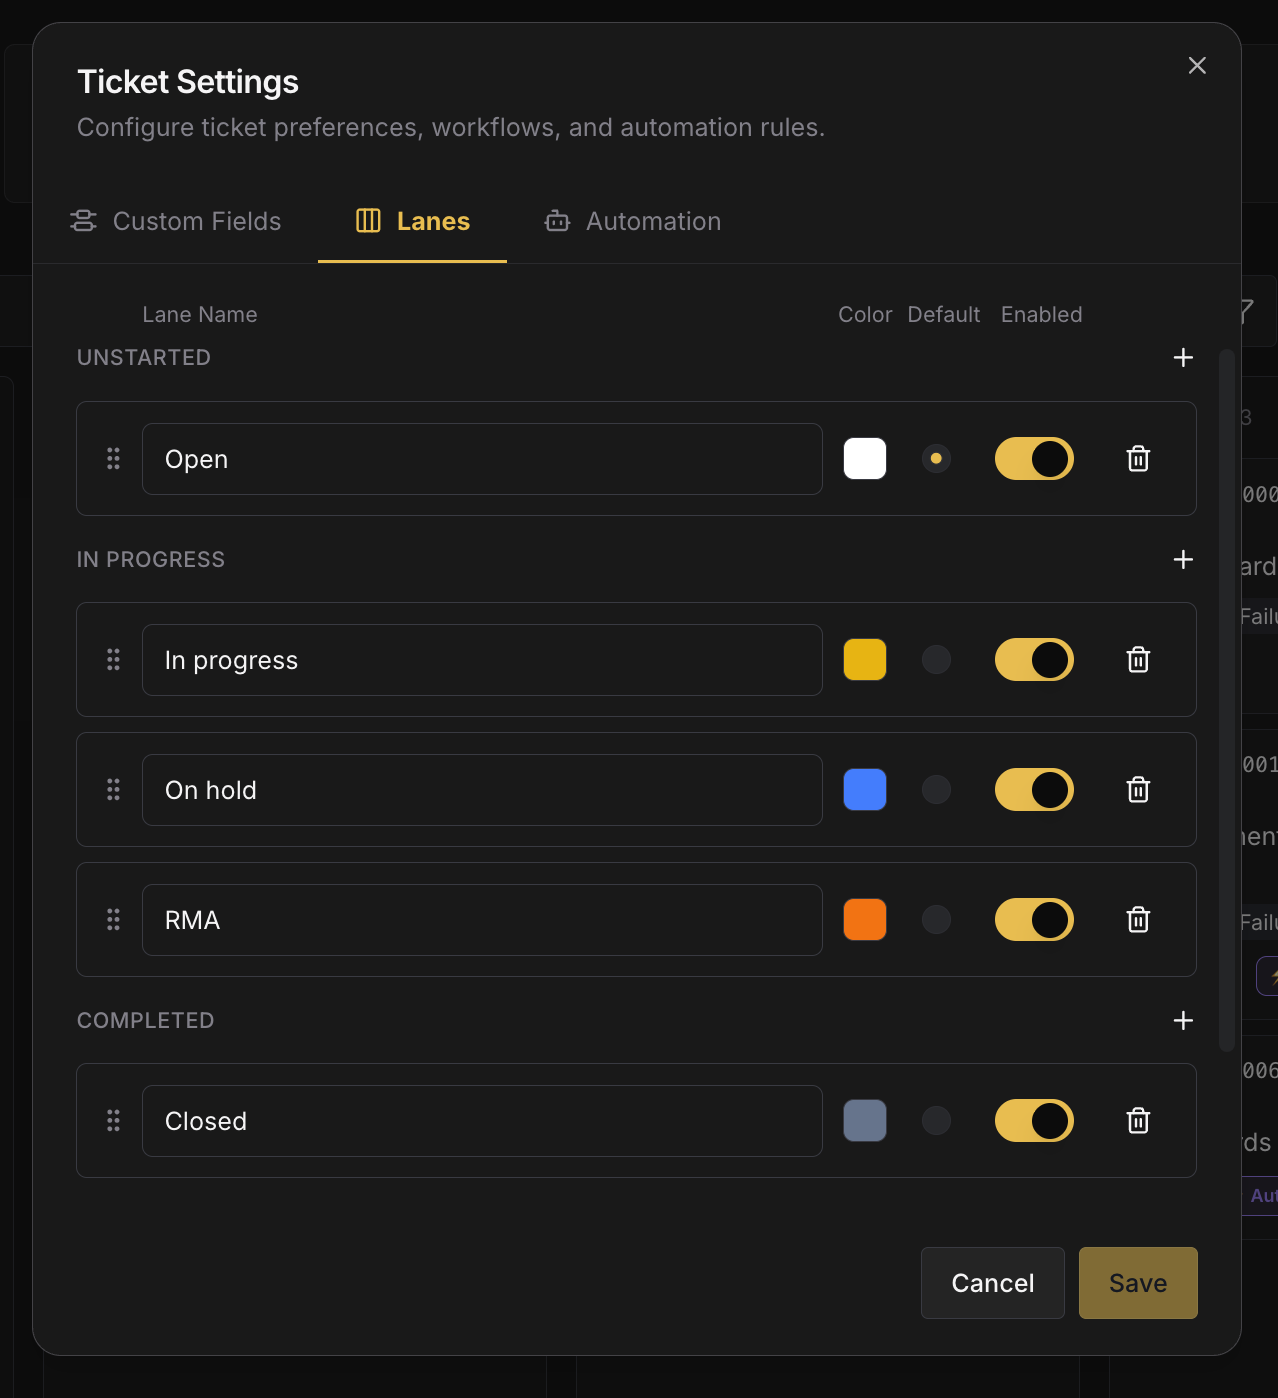Add a lane to the Completed section
This screenshot has width=1278, height=1398.
coord(1183,1020)
